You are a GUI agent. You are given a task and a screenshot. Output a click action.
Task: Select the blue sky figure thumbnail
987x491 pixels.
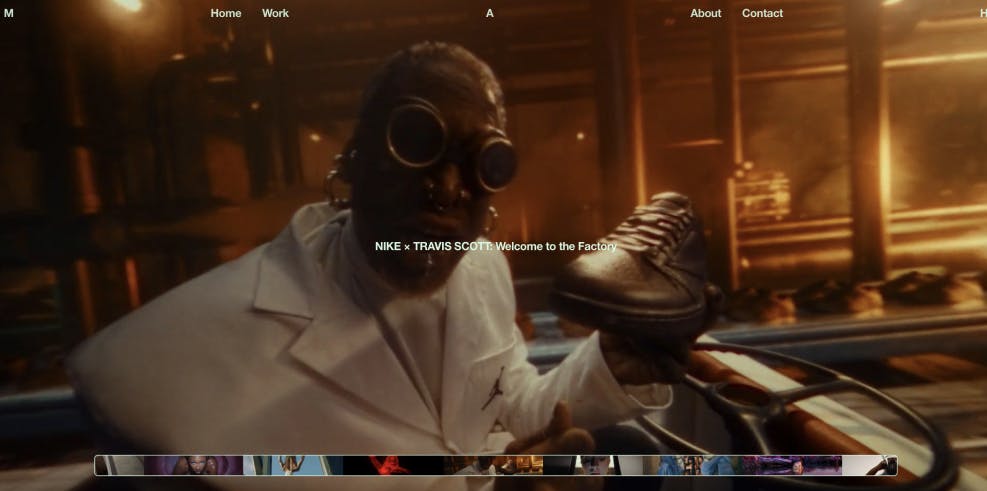pyautogui.click(x=293, y=465)
